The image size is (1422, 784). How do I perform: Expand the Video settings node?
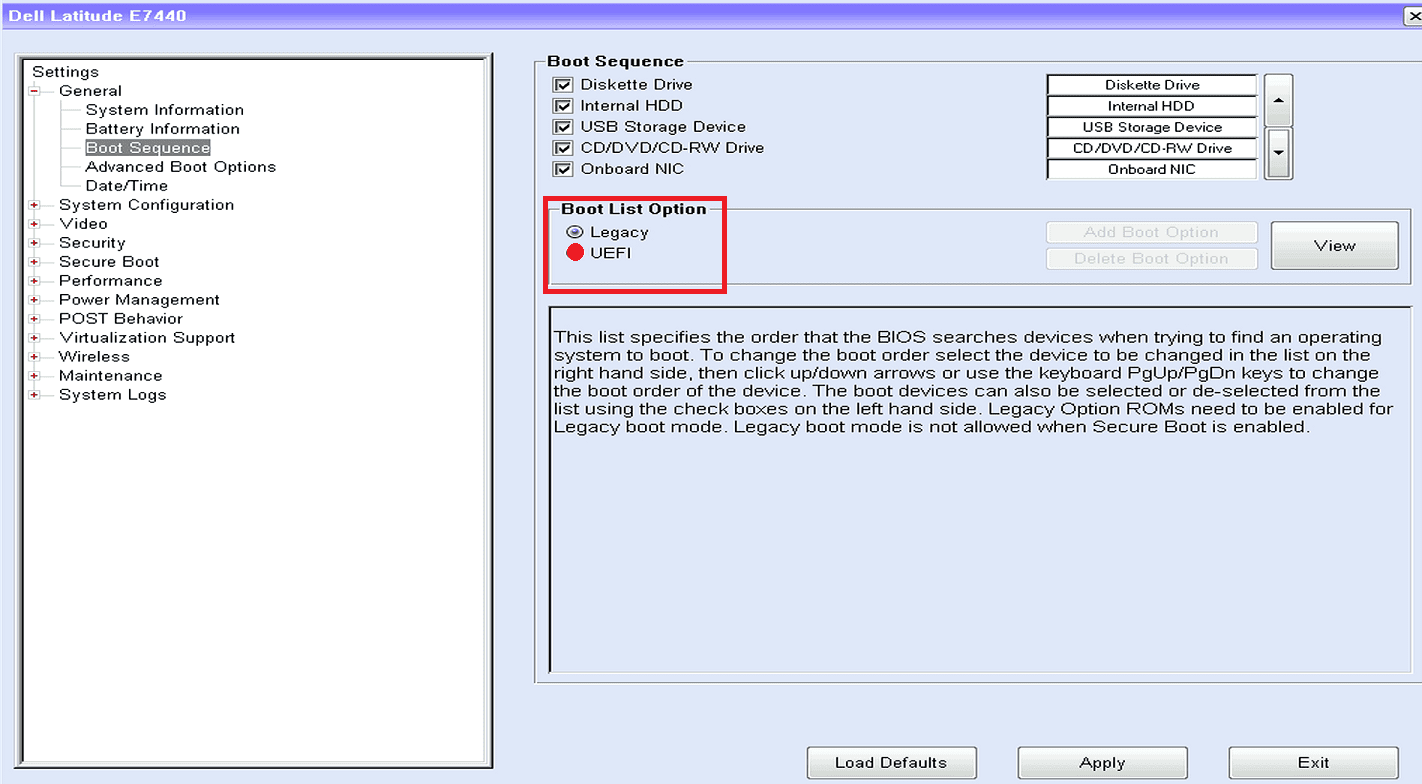(35, 224)
